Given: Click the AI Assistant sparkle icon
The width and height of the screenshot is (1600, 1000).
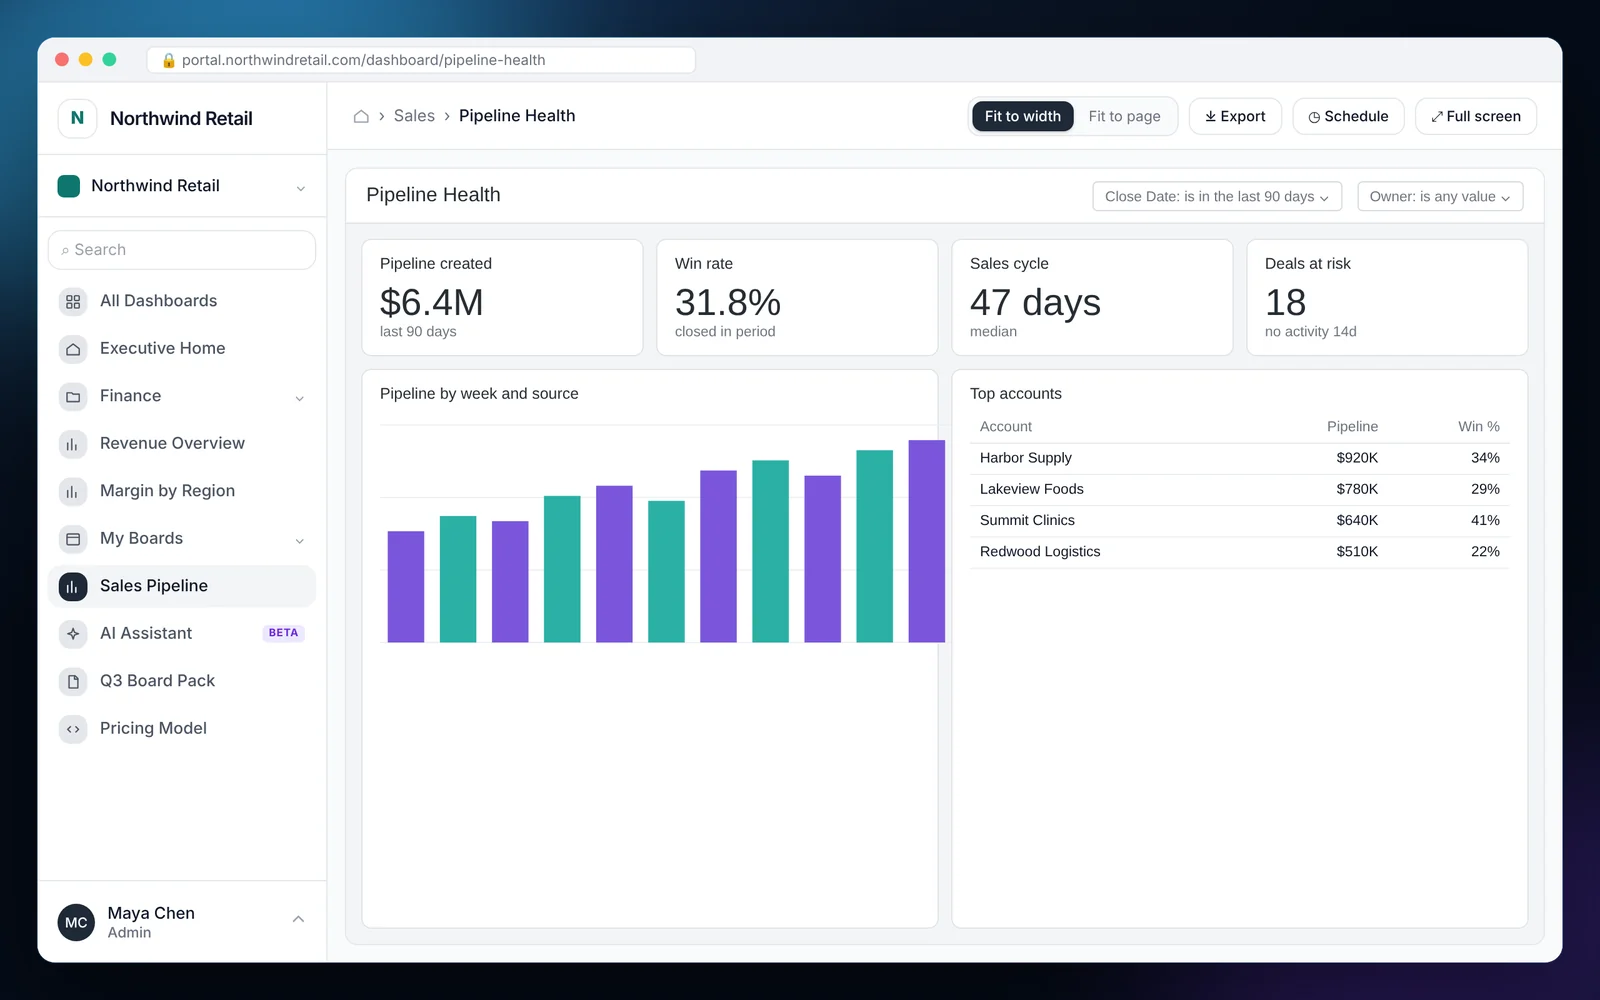Looking at the screenshot, I should pyautogui.click(x=73, y=634).
